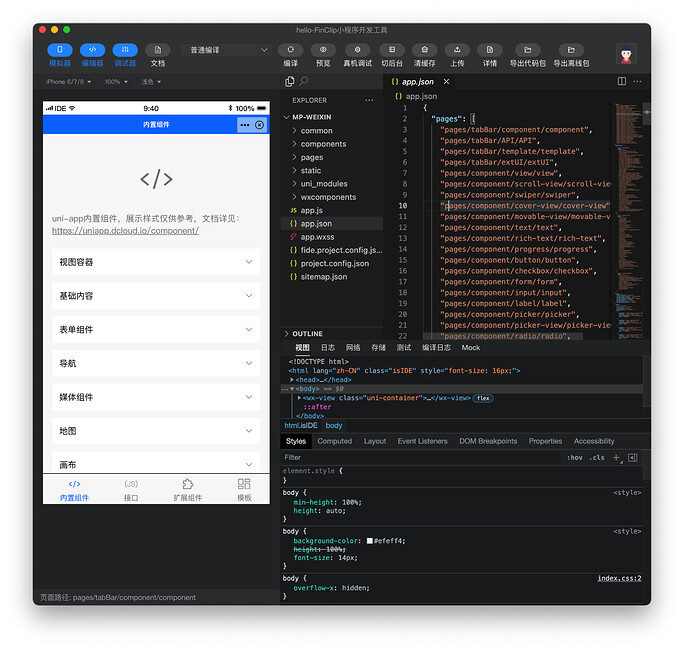The width and height of the screenshot is (685, 650).
Task: Click the 清缓存 clear cache icon
Action: pos(425,50)
